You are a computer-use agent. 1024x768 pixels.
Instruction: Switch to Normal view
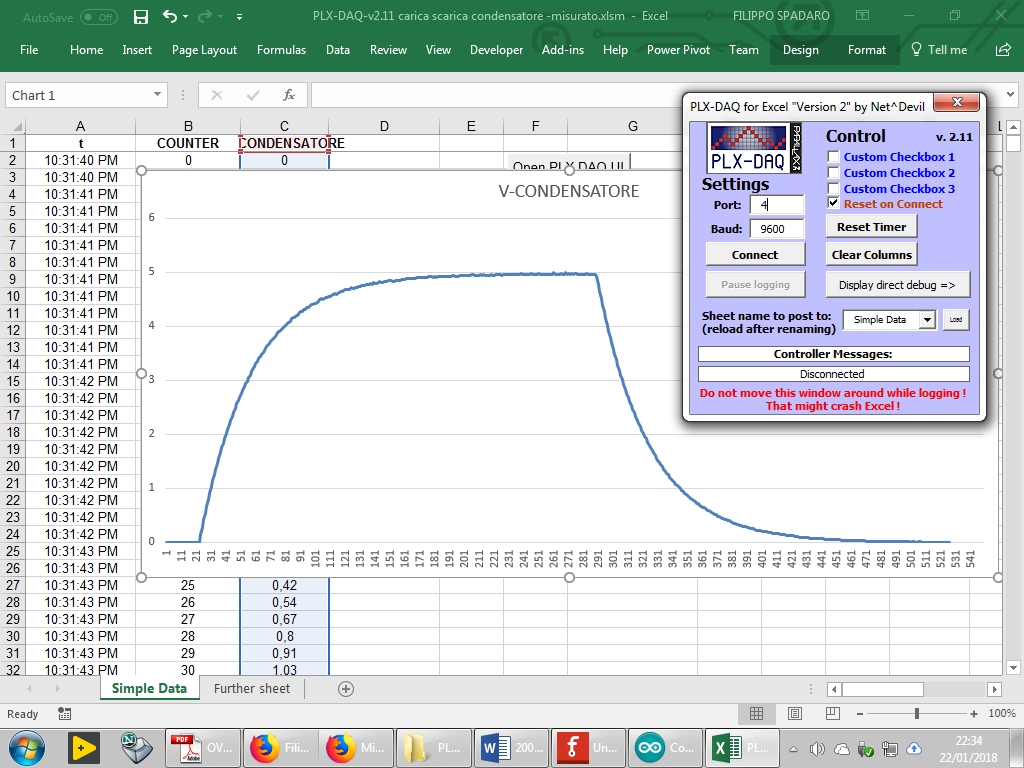[x=756, y=714]
